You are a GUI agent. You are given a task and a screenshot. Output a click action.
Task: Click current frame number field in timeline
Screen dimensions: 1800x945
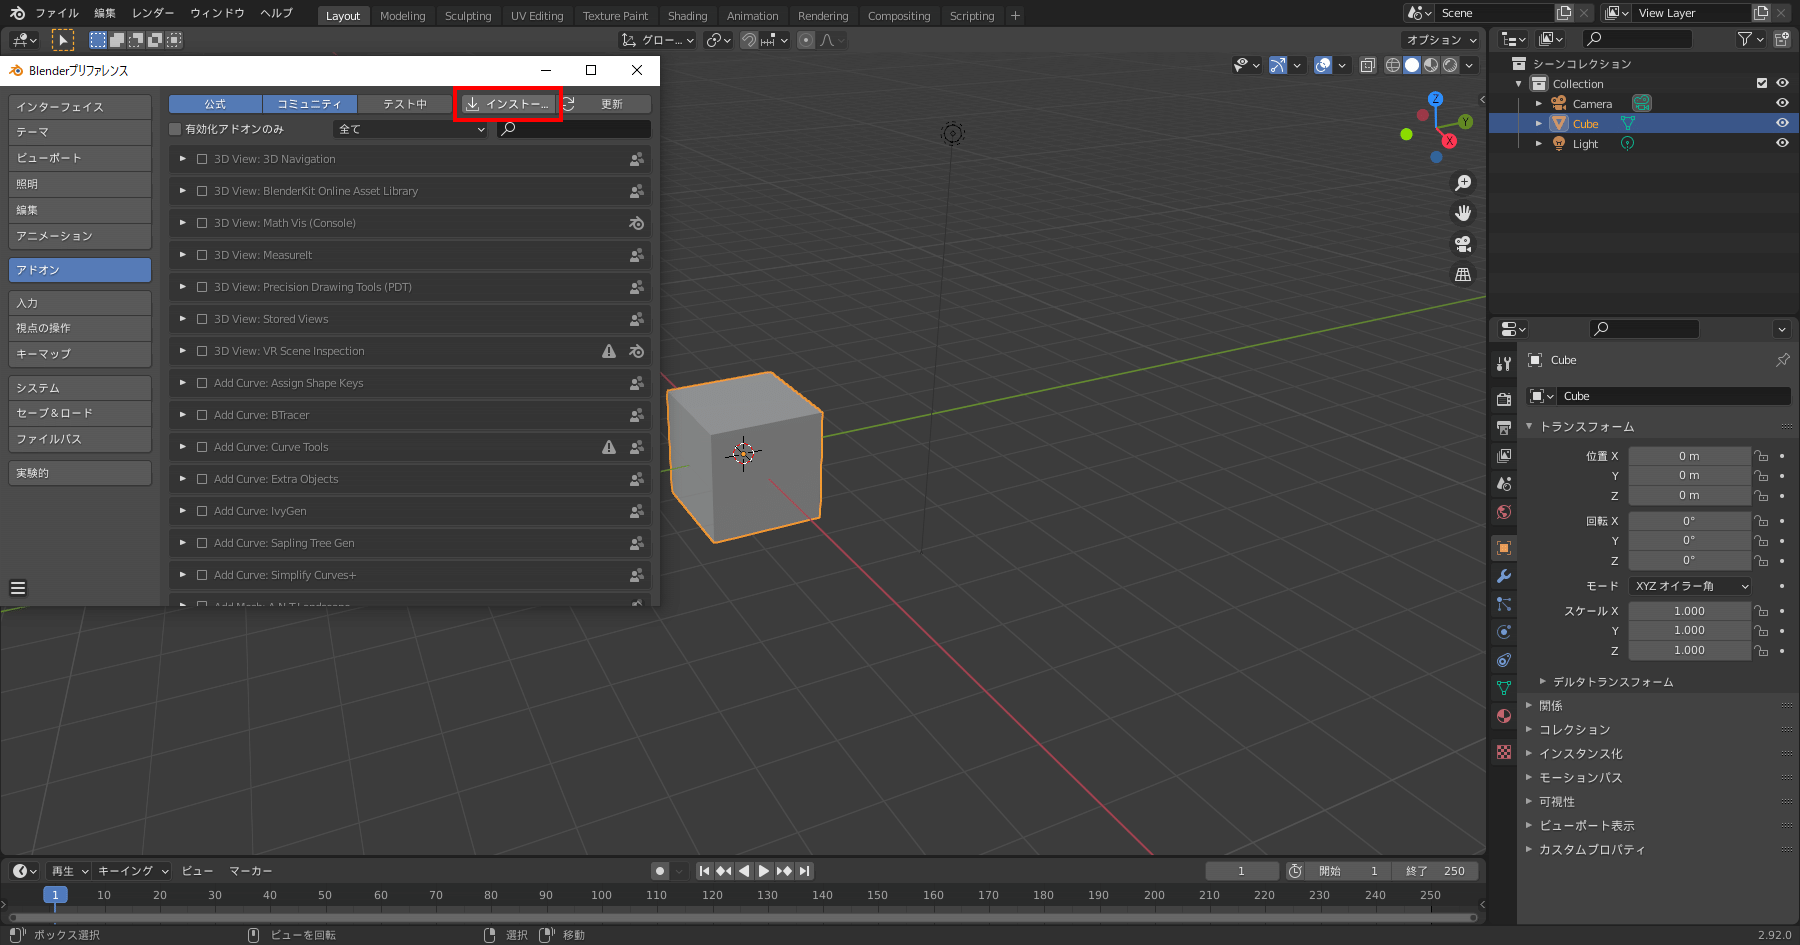click(x=1241, y=871)
